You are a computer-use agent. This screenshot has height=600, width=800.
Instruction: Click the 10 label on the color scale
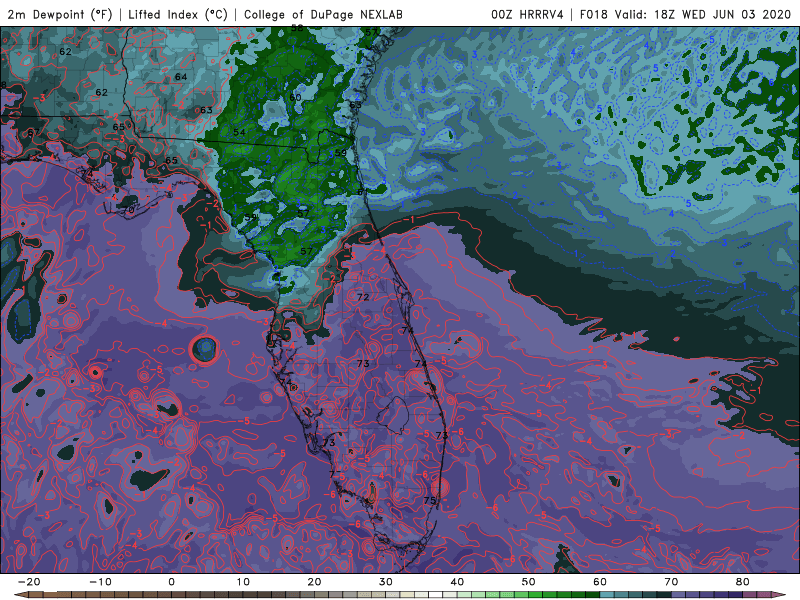pos(243,582)
